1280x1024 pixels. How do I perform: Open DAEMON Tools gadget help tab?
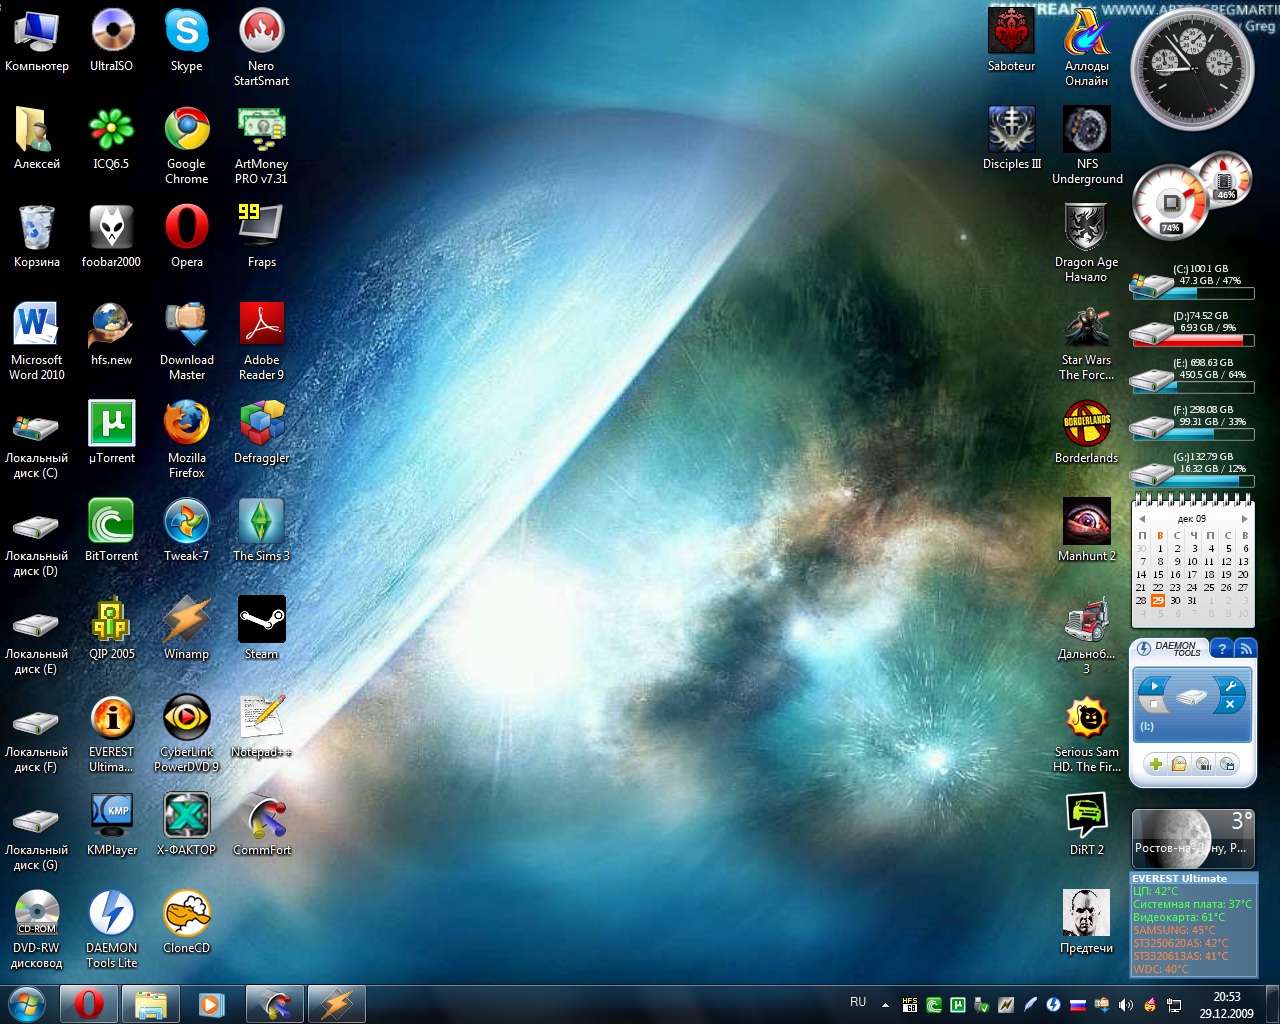click(x=1222, y=649)
